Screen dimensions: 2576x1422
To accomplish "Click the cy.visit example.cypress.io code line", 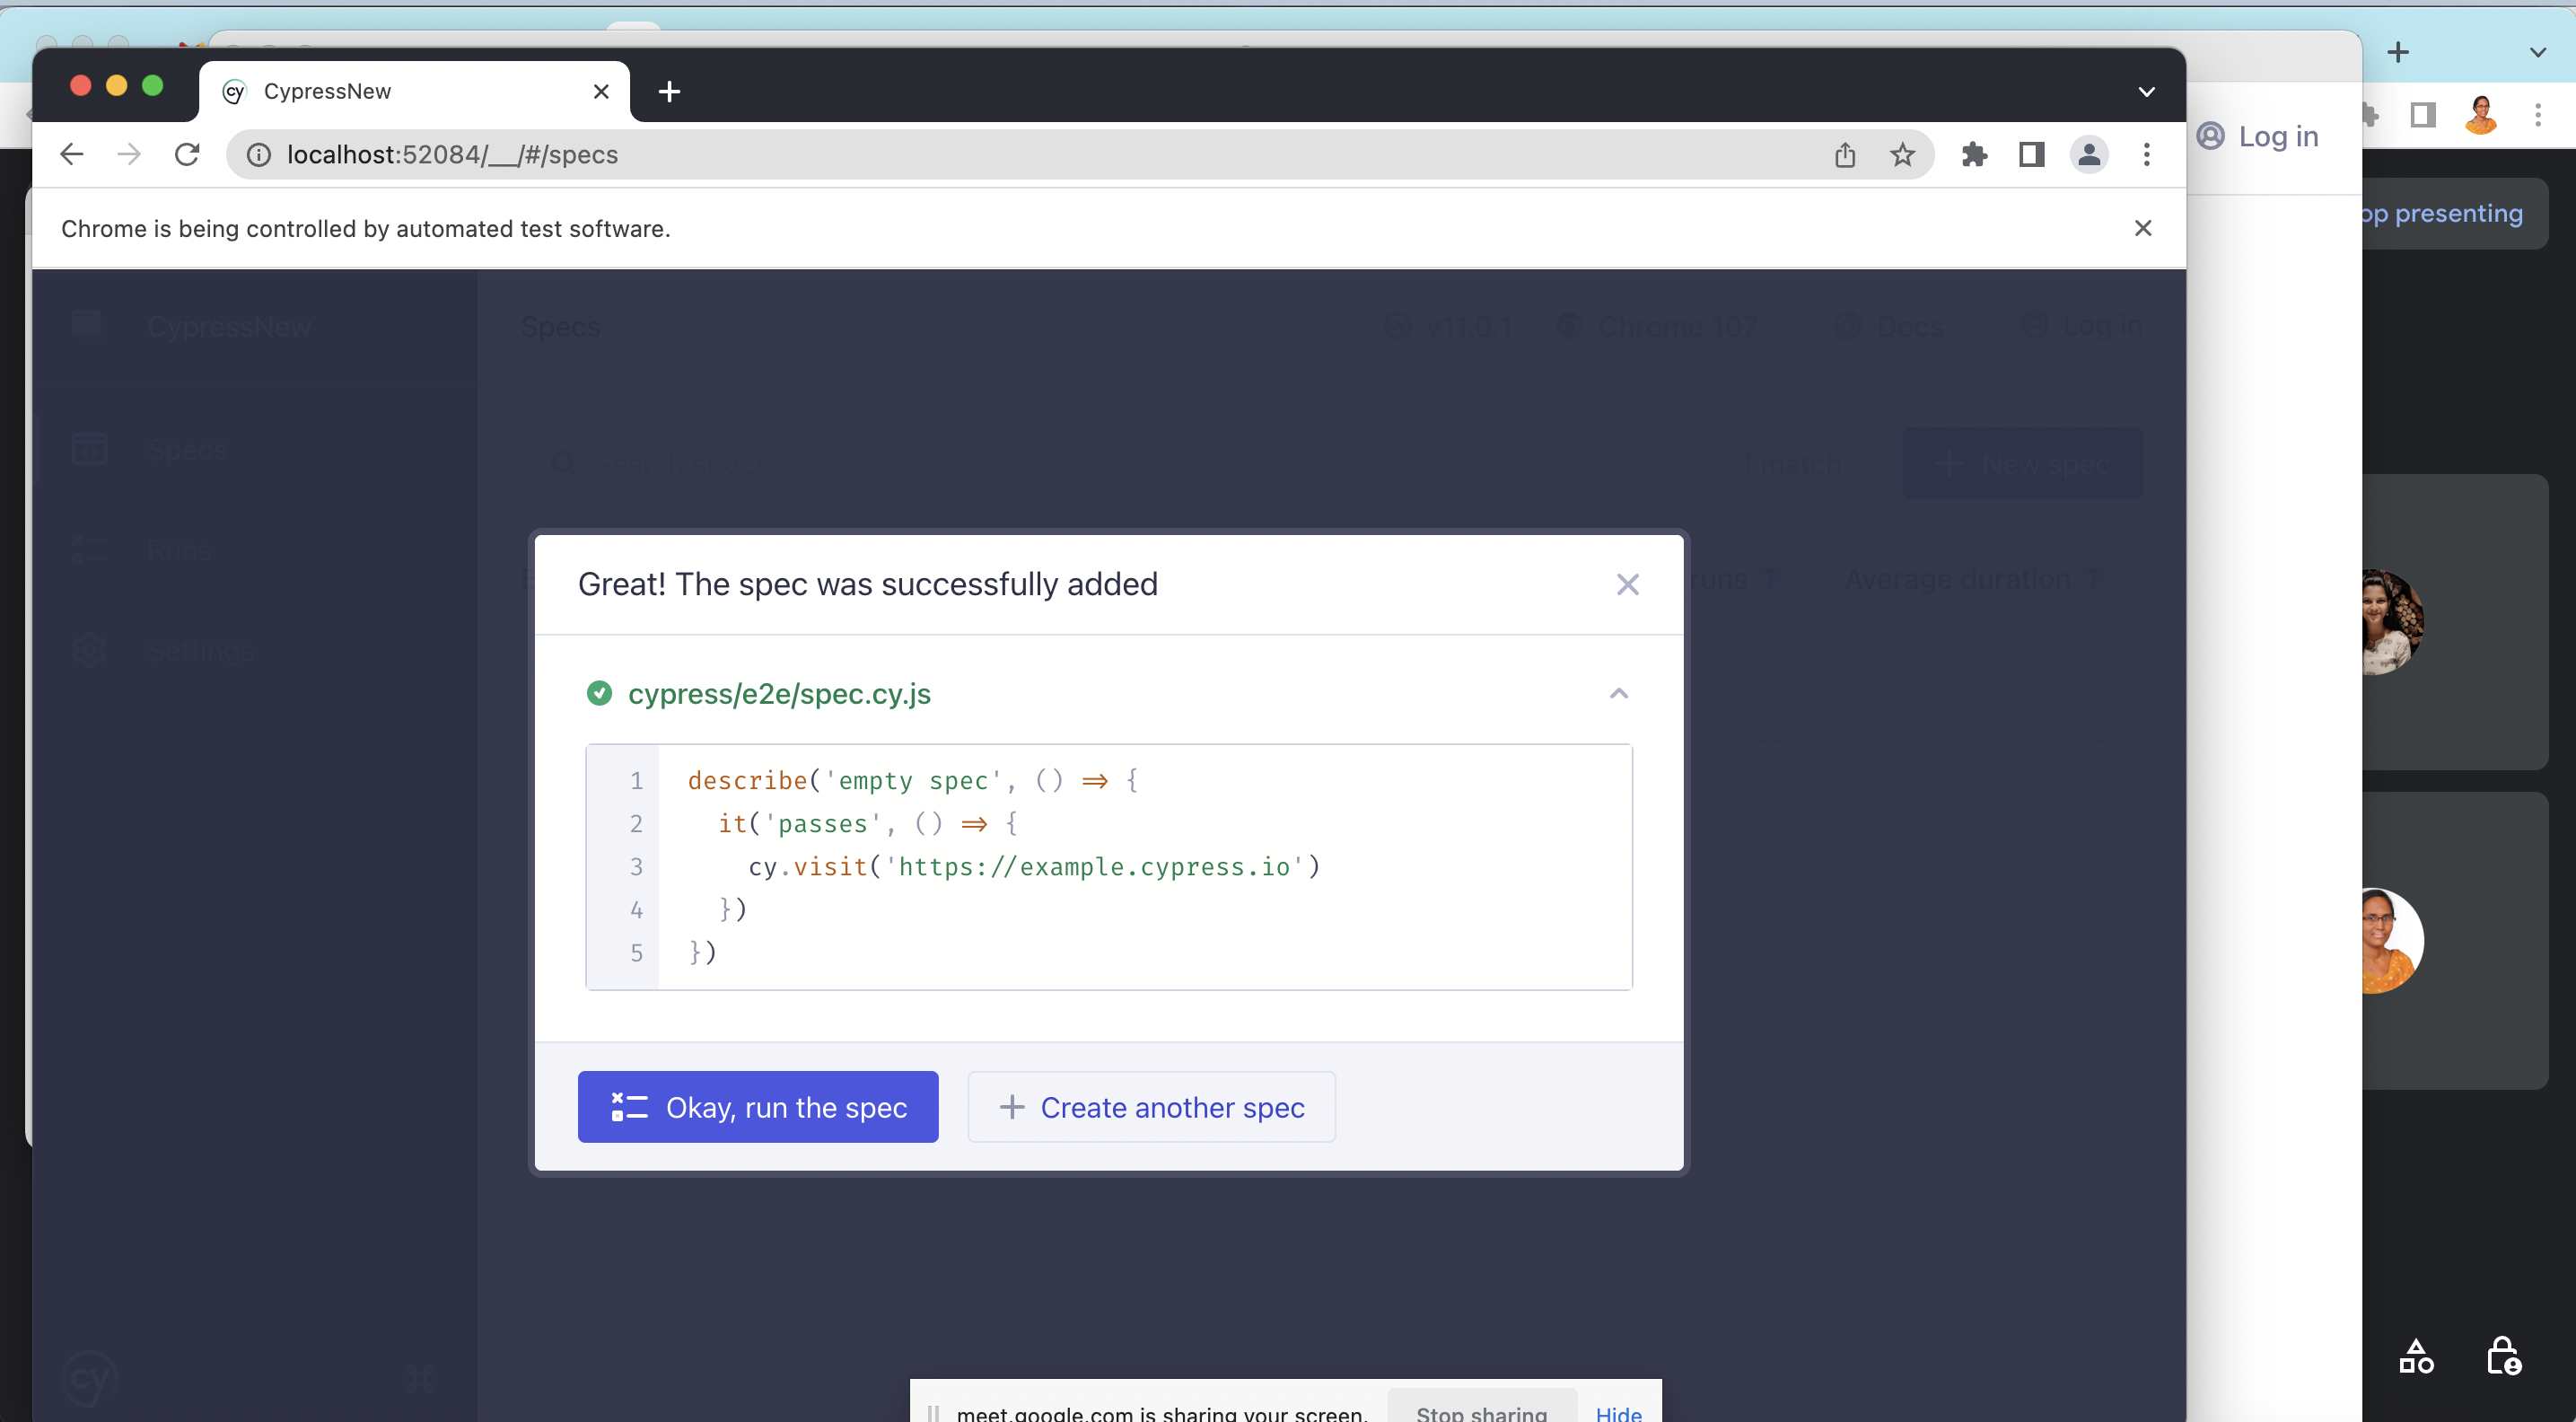I will point(1034,867).
